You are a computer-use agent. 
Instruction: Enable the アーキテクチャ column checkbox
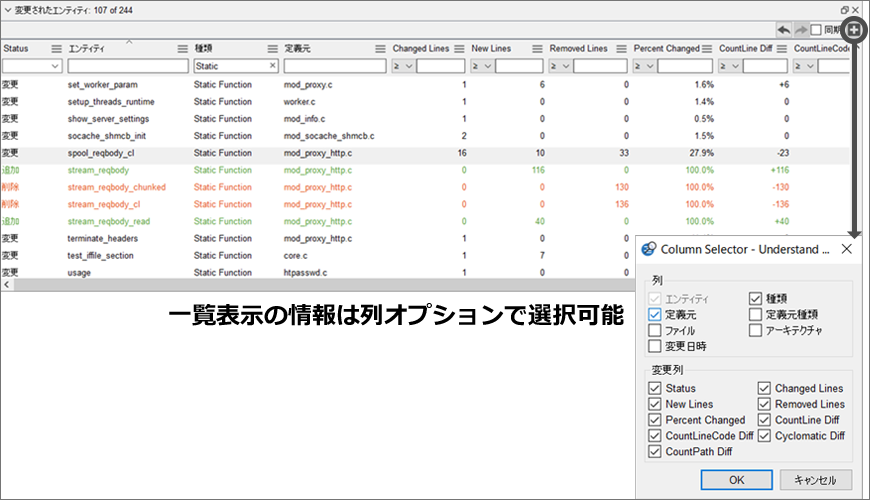[x=755, y=330]
